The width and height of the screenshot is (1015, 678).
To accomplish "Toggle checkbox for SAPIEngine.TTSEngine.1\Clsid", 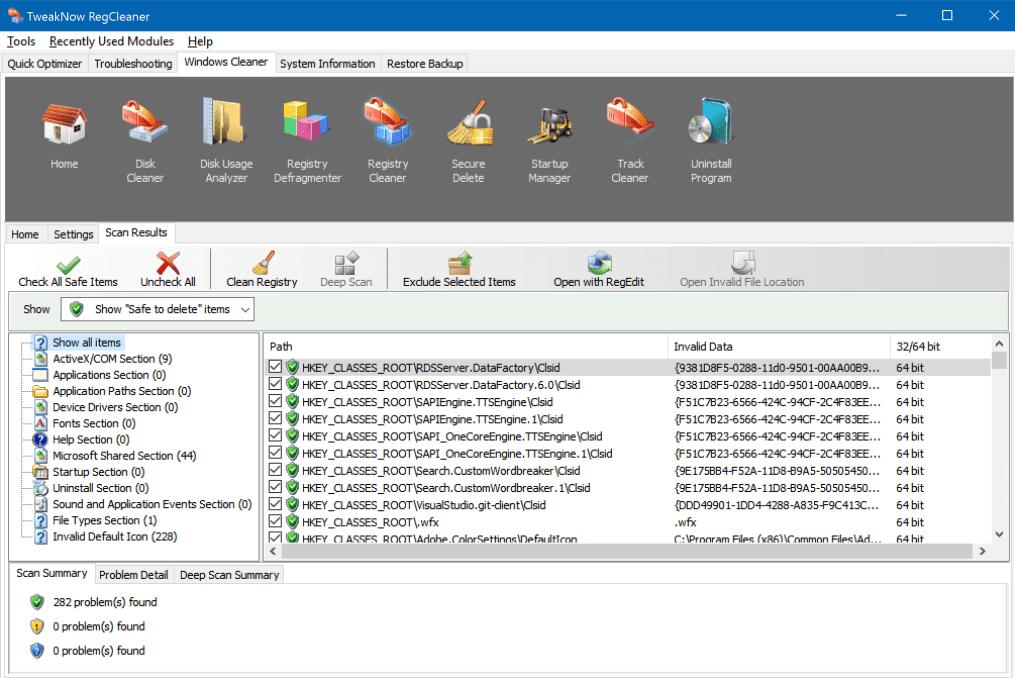I will point(275,419).
